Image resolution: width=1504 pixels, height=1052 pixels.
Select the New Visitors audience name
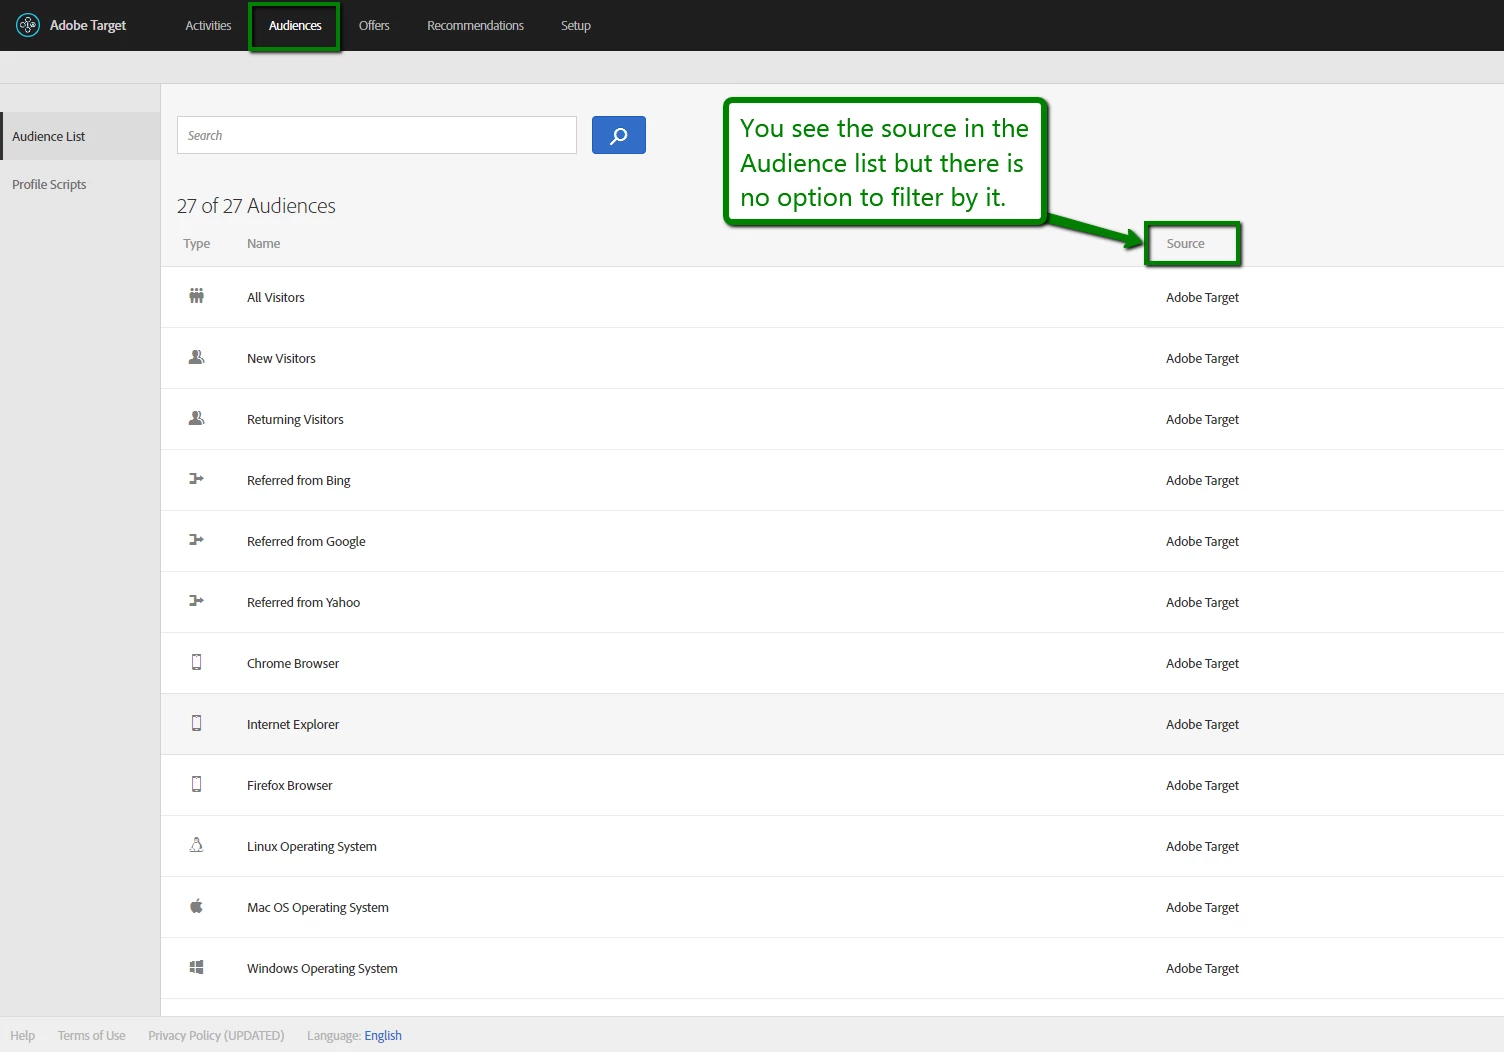tap(281, 358)
